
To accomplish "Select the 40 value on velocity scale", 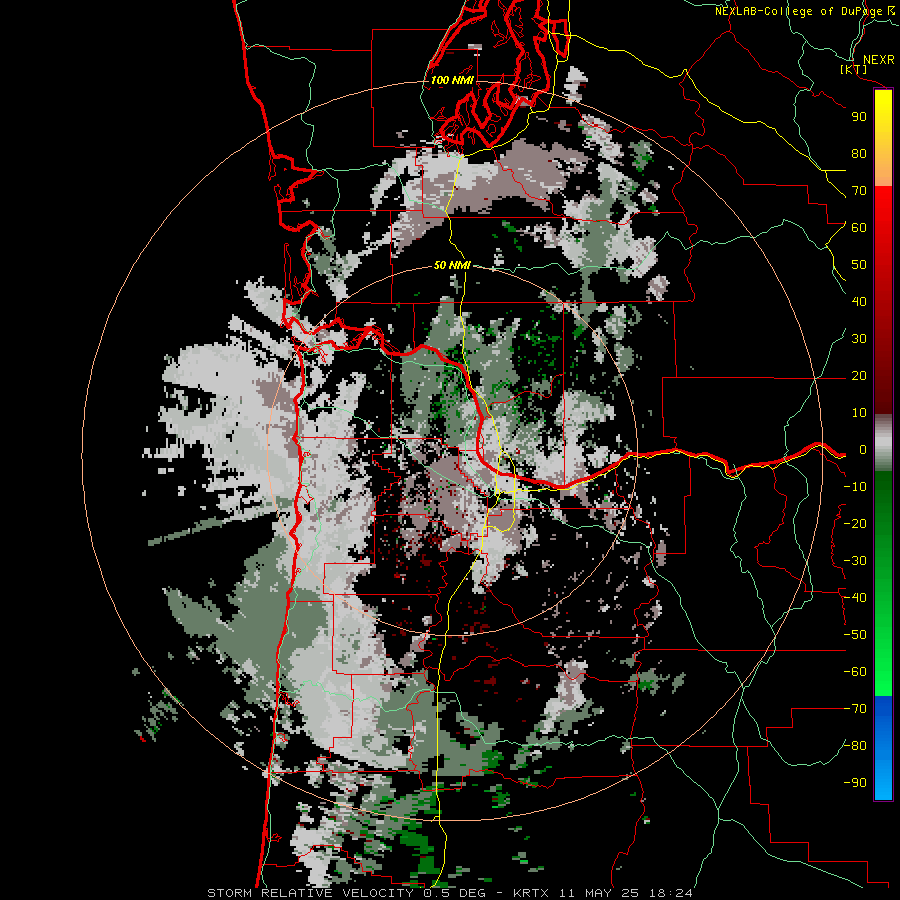I will 859,302.
